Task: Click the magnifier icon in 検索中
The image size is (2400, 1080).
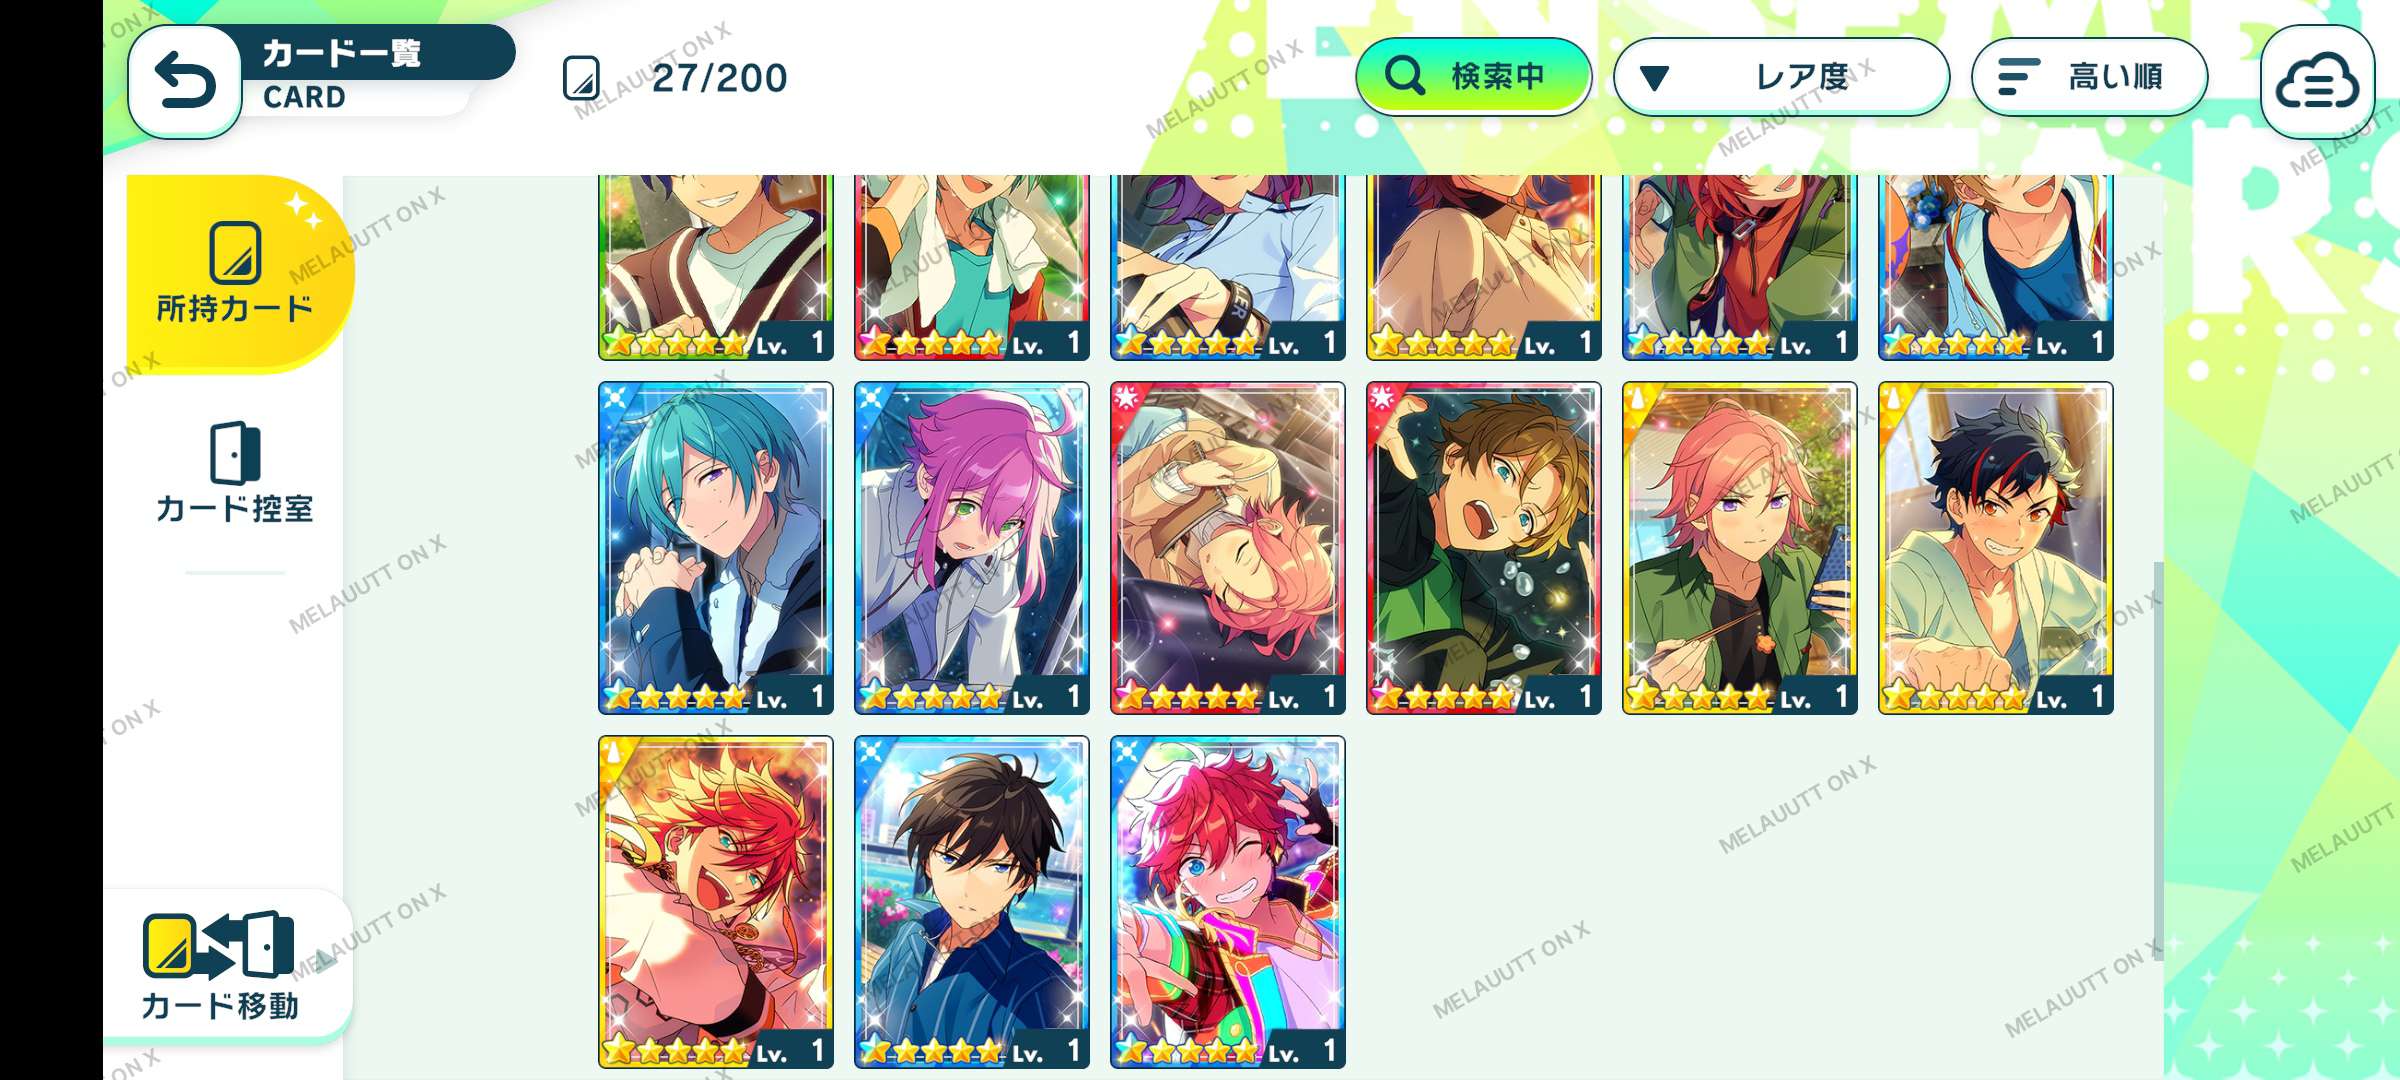Action: 1404,76
